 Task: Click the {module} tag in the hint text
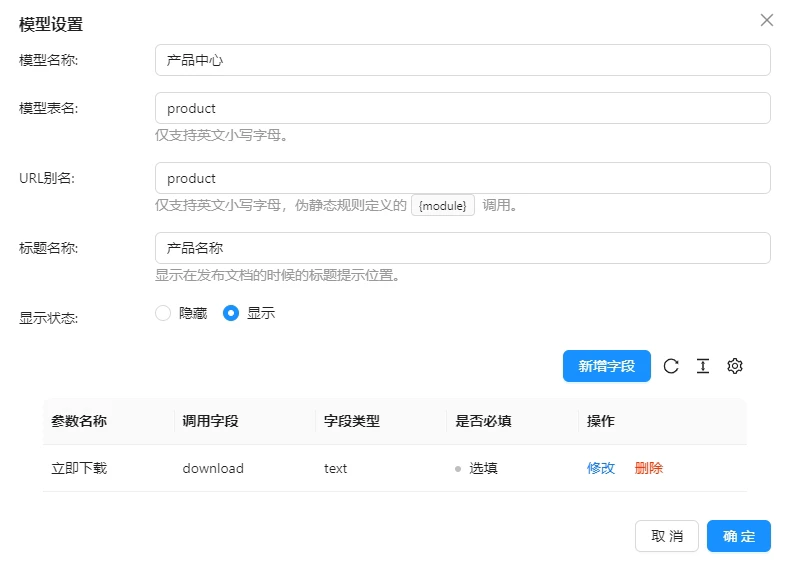(443, 206)
